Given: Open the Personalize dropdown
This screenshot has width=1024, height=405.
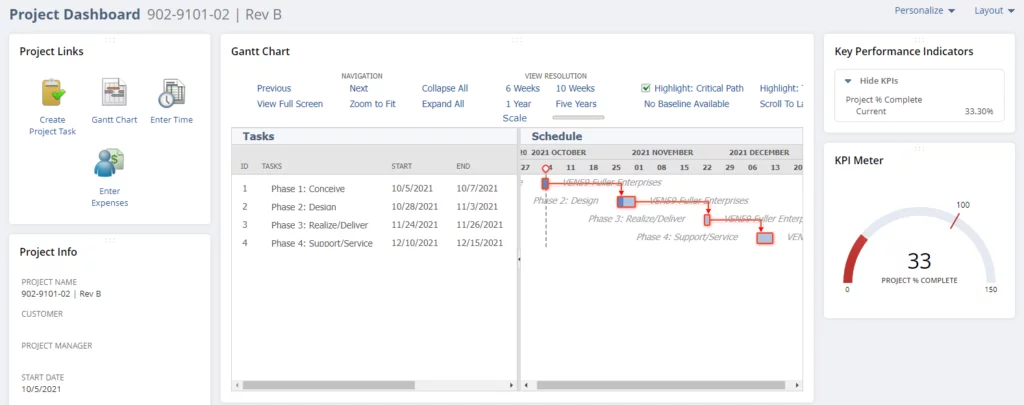Looking at the screenshot, I should 925,10.
